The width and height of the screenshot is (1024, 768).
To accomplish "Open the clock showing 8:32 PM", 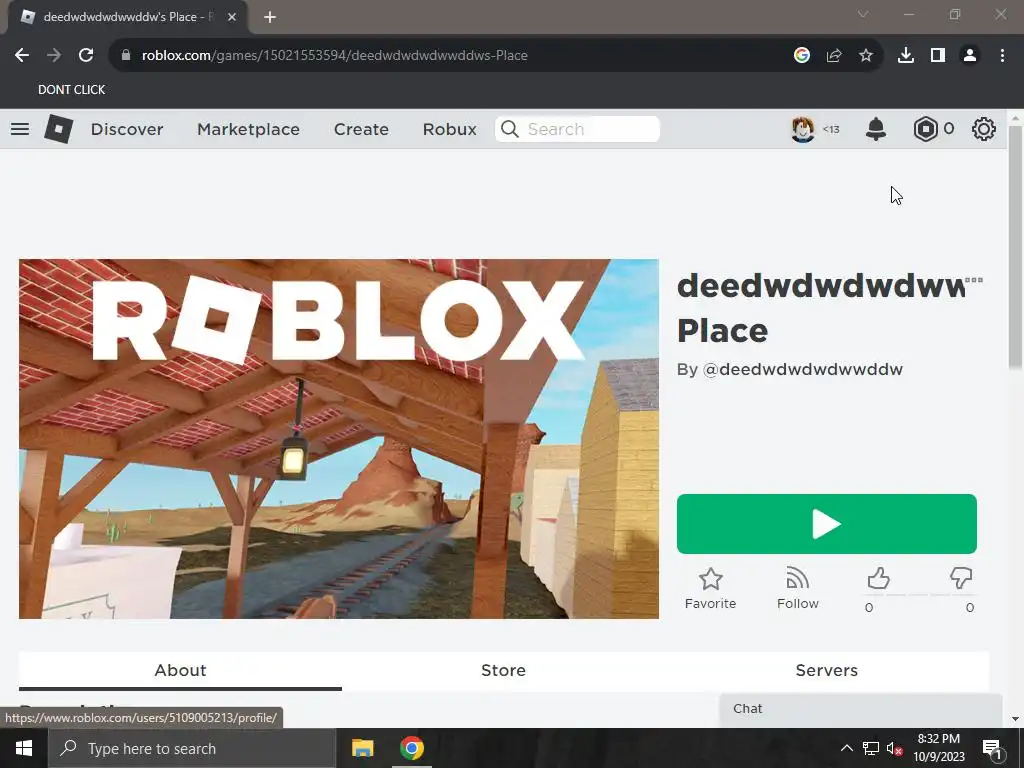I will (x=939, y=748).
